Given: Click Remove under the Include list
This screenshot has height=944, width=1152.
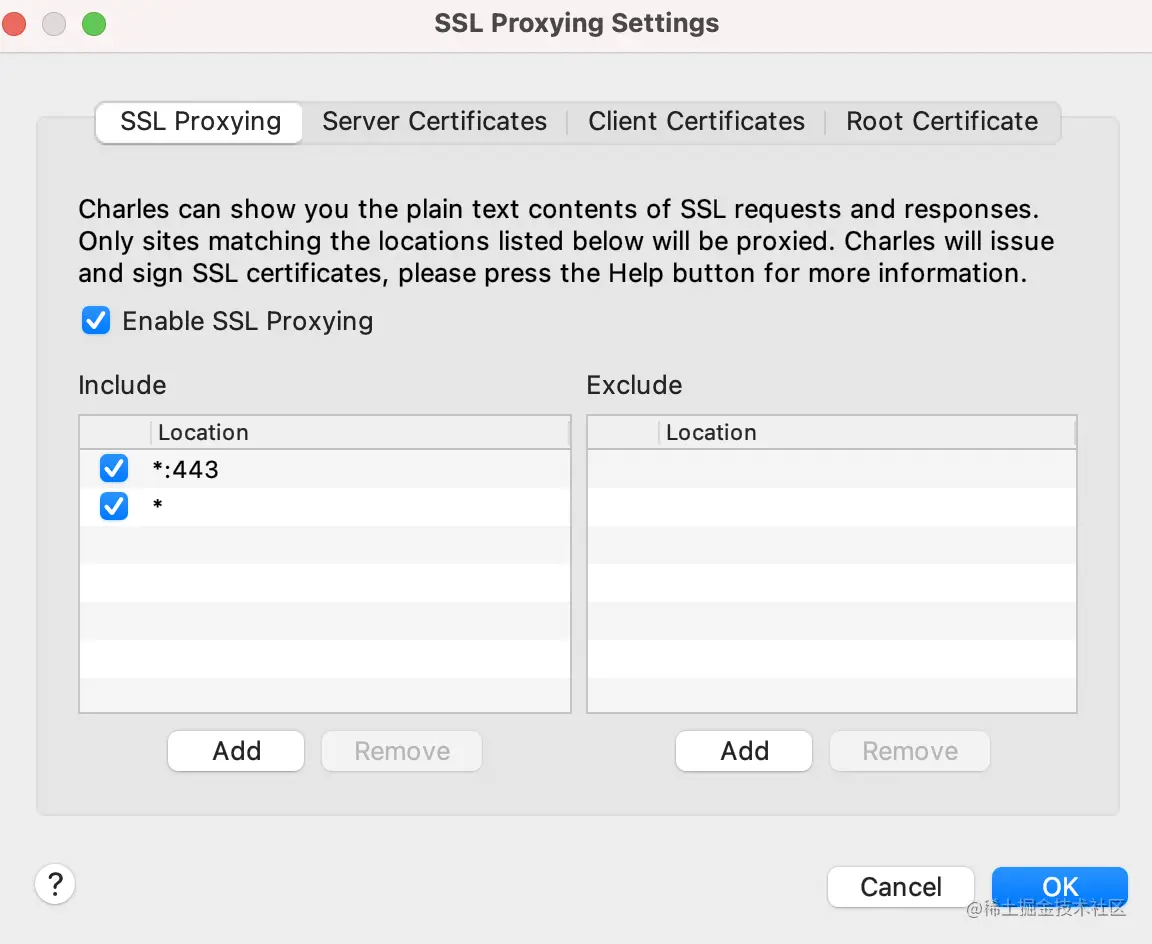Looking at the screenshot, I should (x=402, y=751).
